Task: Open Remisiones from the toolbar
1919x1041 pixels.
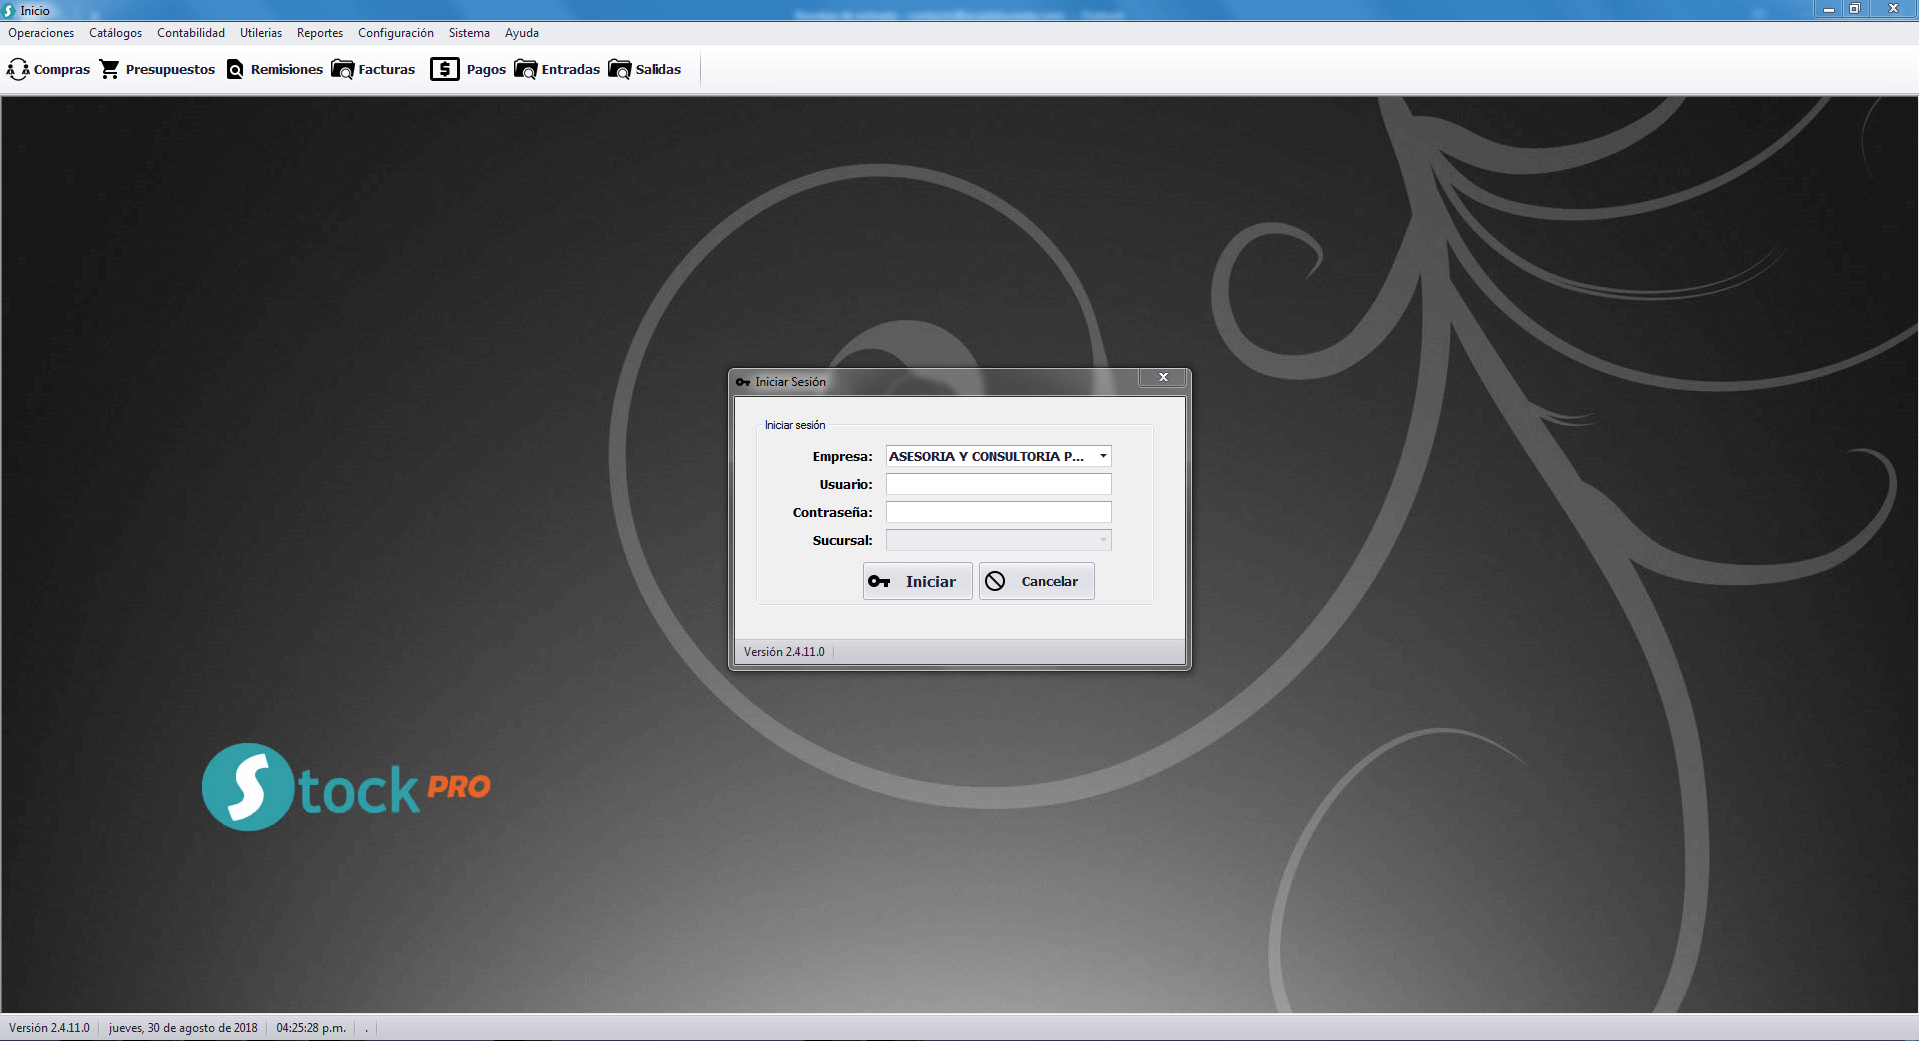Action: click(235, 69)
